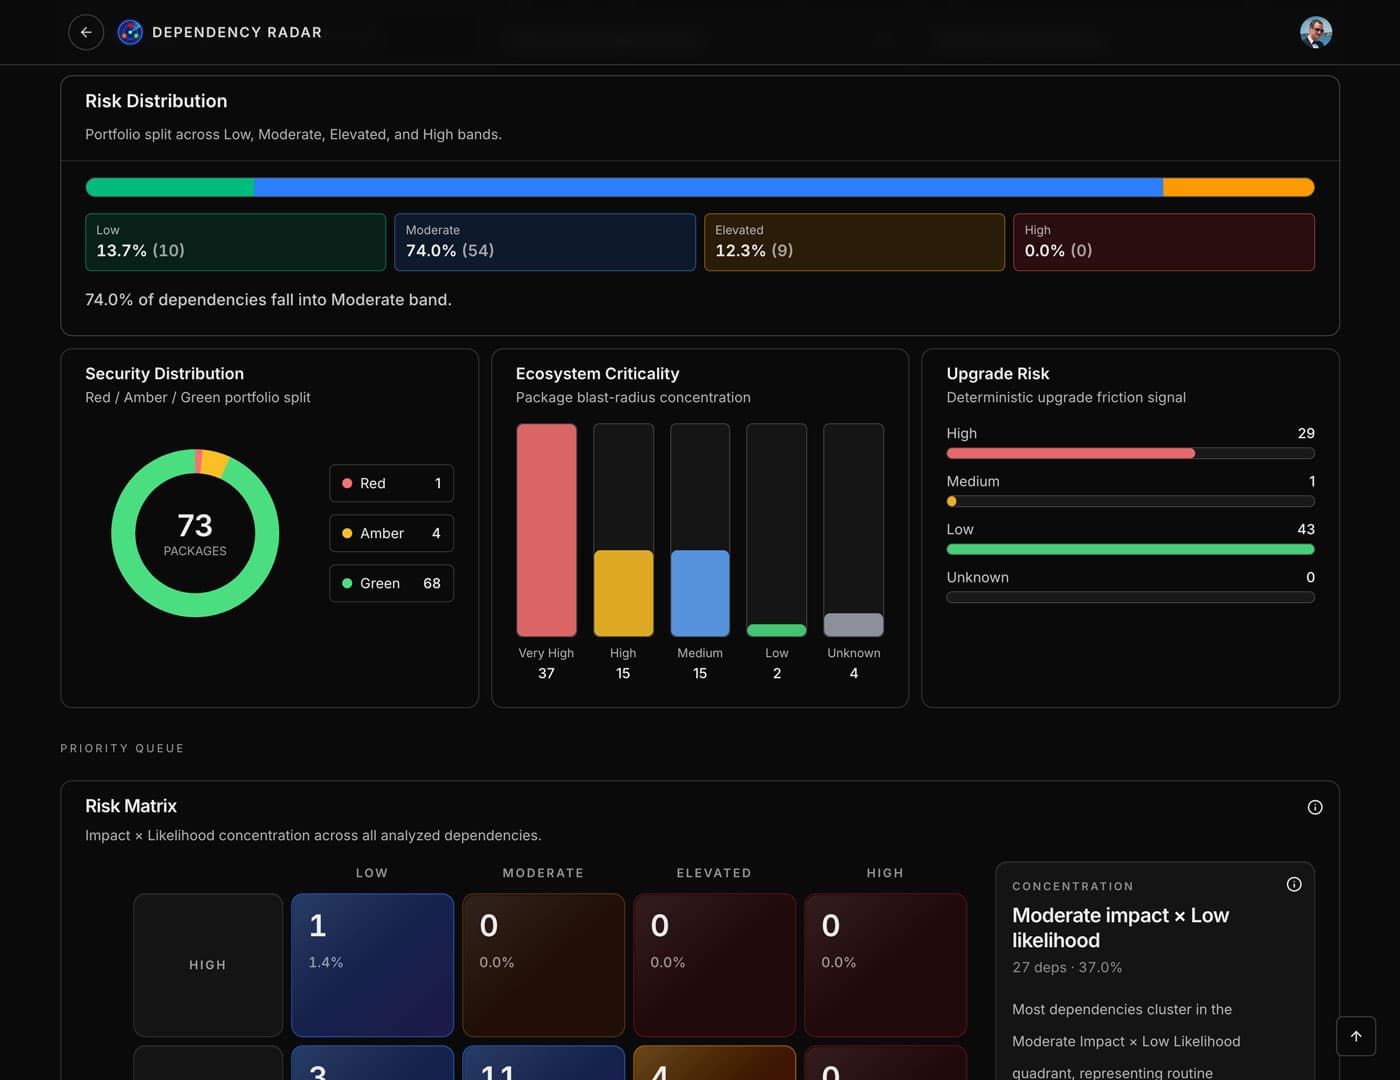Click the back arrow in the header
The height and width of the screenshot is (1080, 1400).
(86, 32)
